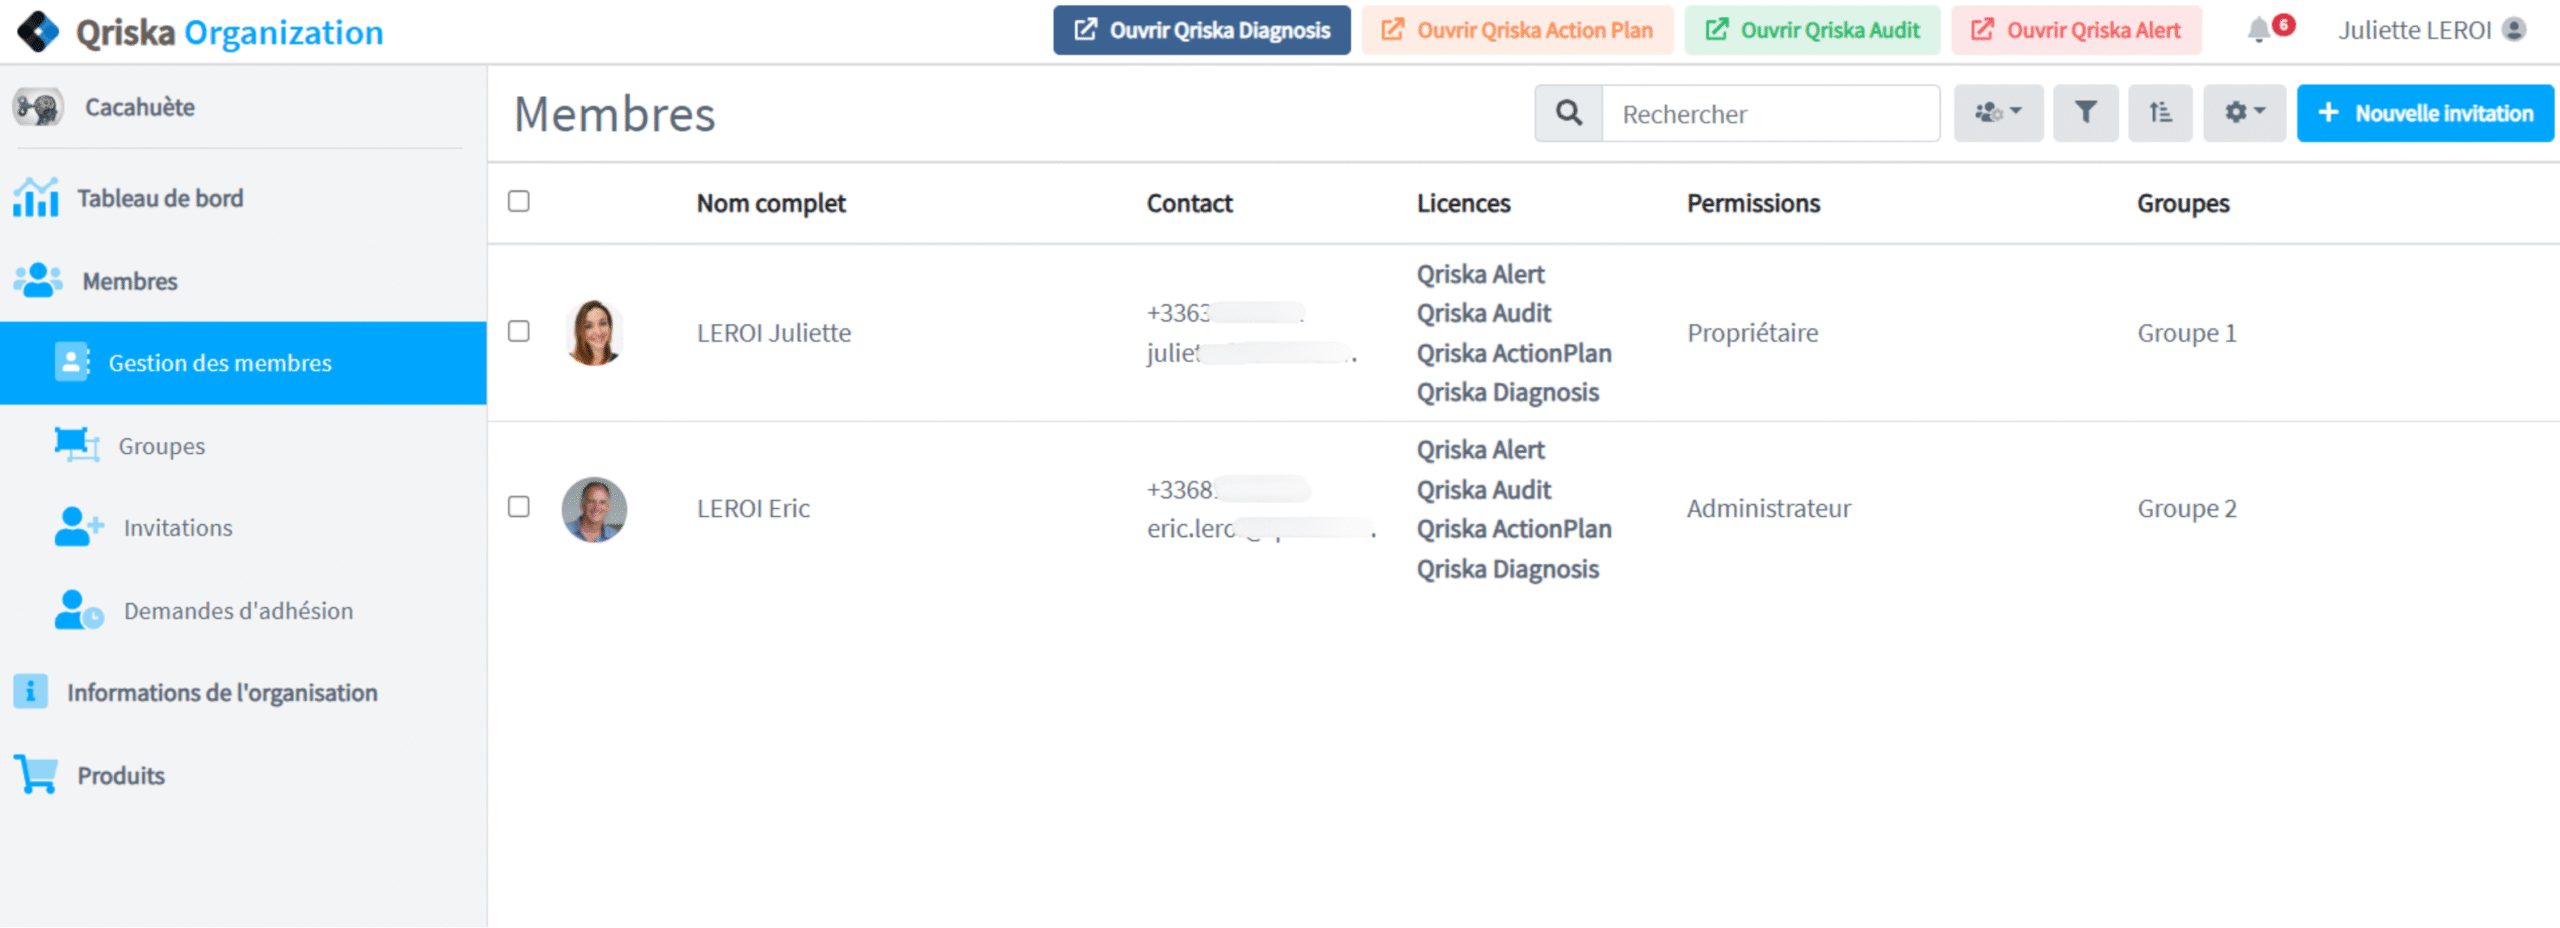Click the Groupe 2 cell
Viewport: 2560px width, 928px height.
2187,508
